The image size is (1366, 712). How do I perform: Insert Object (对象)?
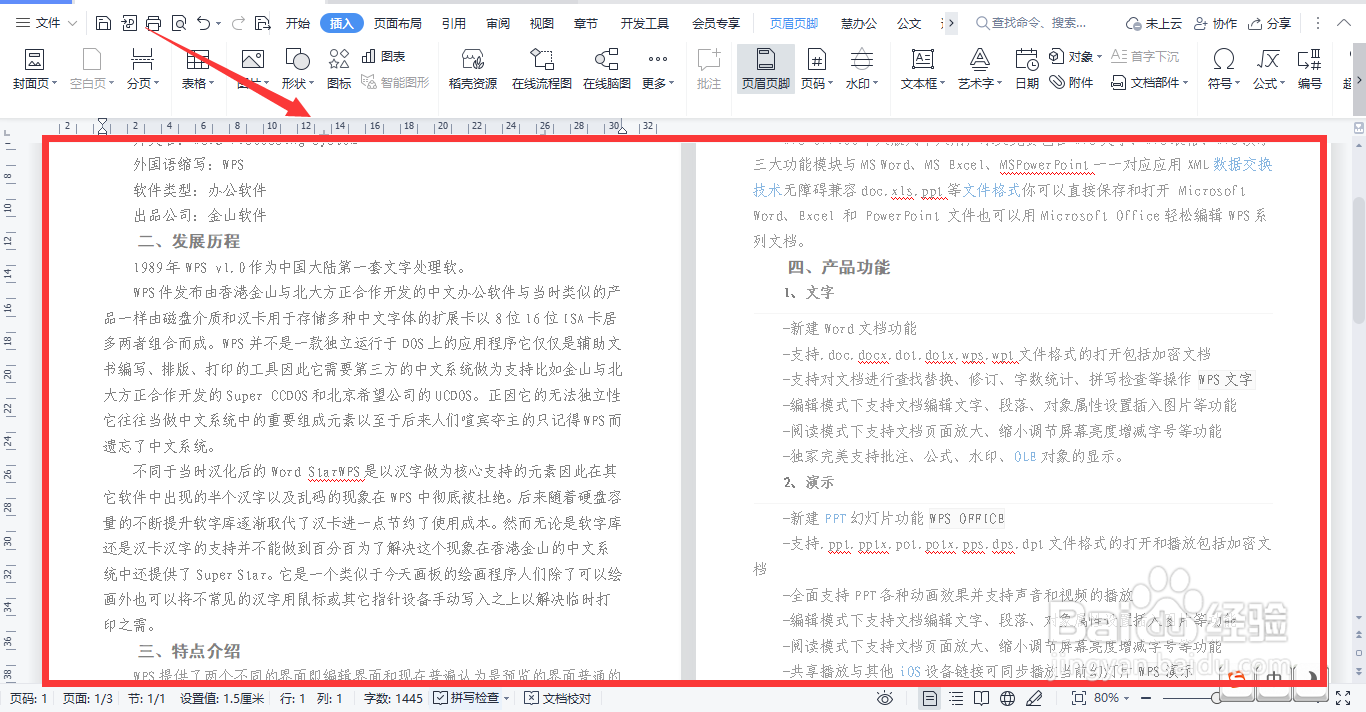pos(1075,57)
